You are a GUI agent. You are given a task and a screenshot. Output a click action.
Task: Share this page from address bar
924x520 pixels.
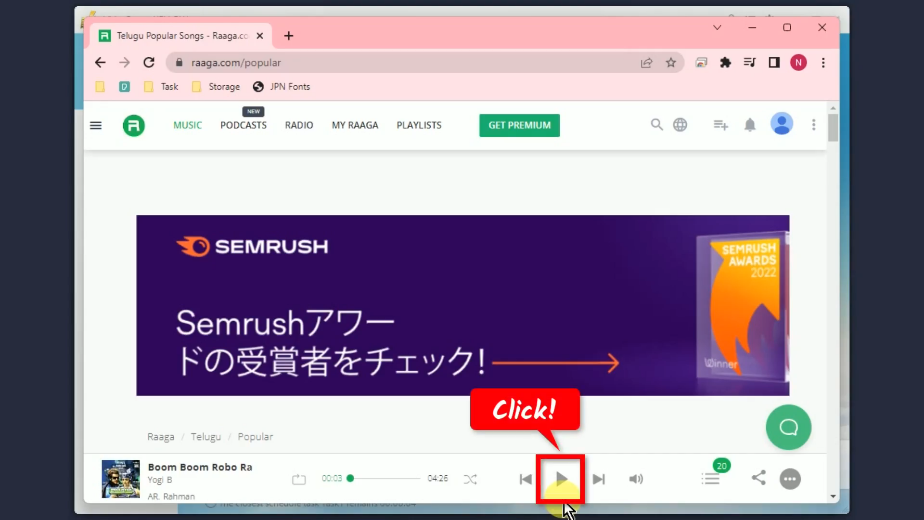point(646,62)
